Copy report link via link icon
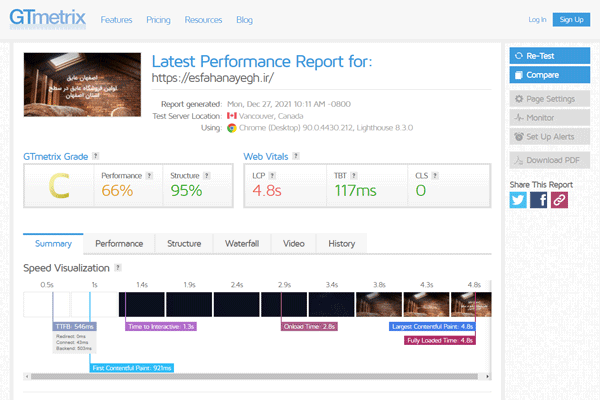The image size is (600, 400). pyautogui.click(x=560, y=199)
